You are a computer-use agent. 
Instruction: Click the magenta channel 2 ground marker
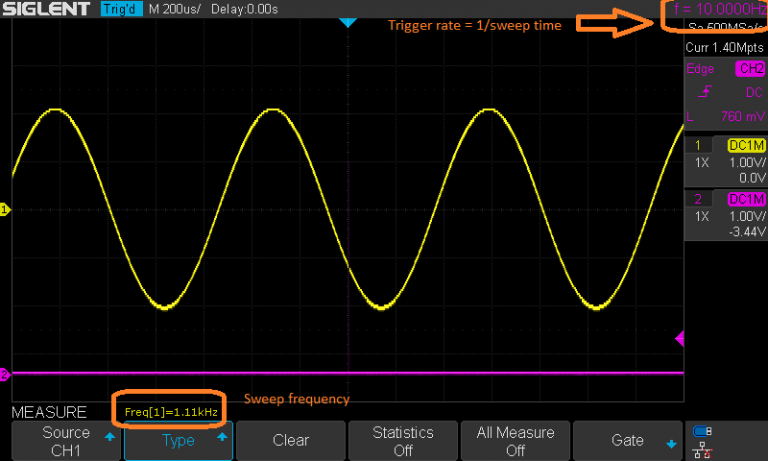5,374
